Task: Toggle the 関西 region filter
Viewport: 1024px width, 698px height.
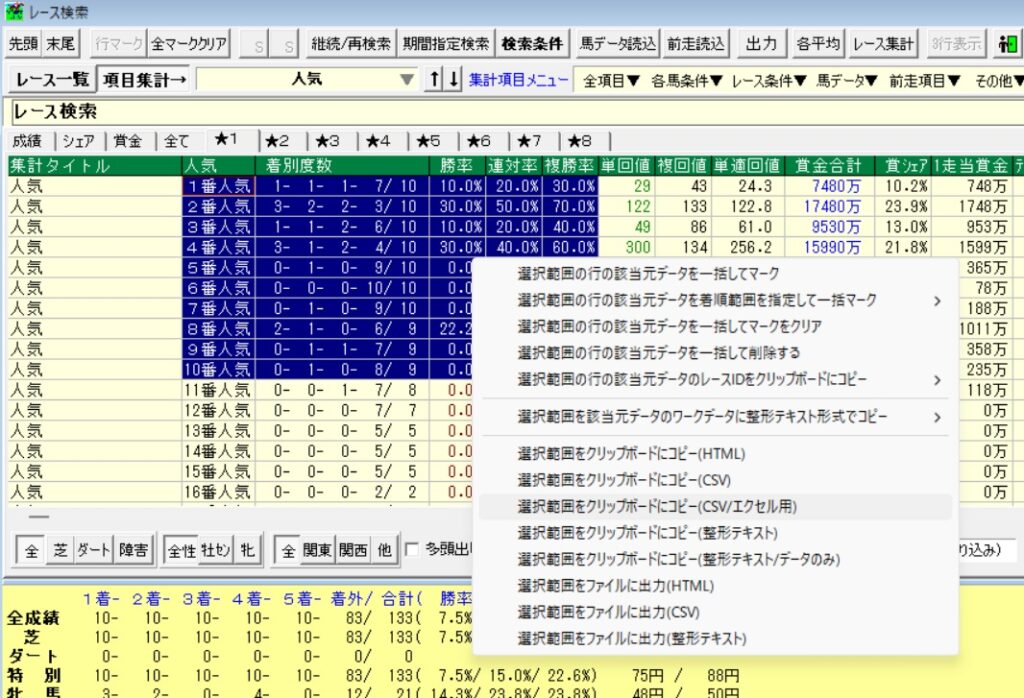Action: click(353, 550)
